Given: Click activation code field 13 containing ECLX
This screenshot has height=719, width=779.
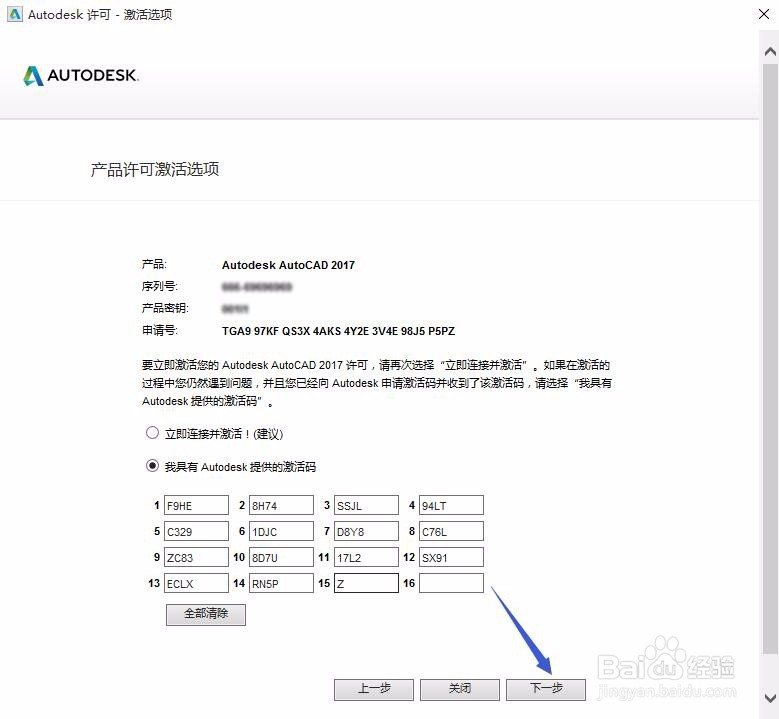Looking at the screenshot, I should pos(196,583).
